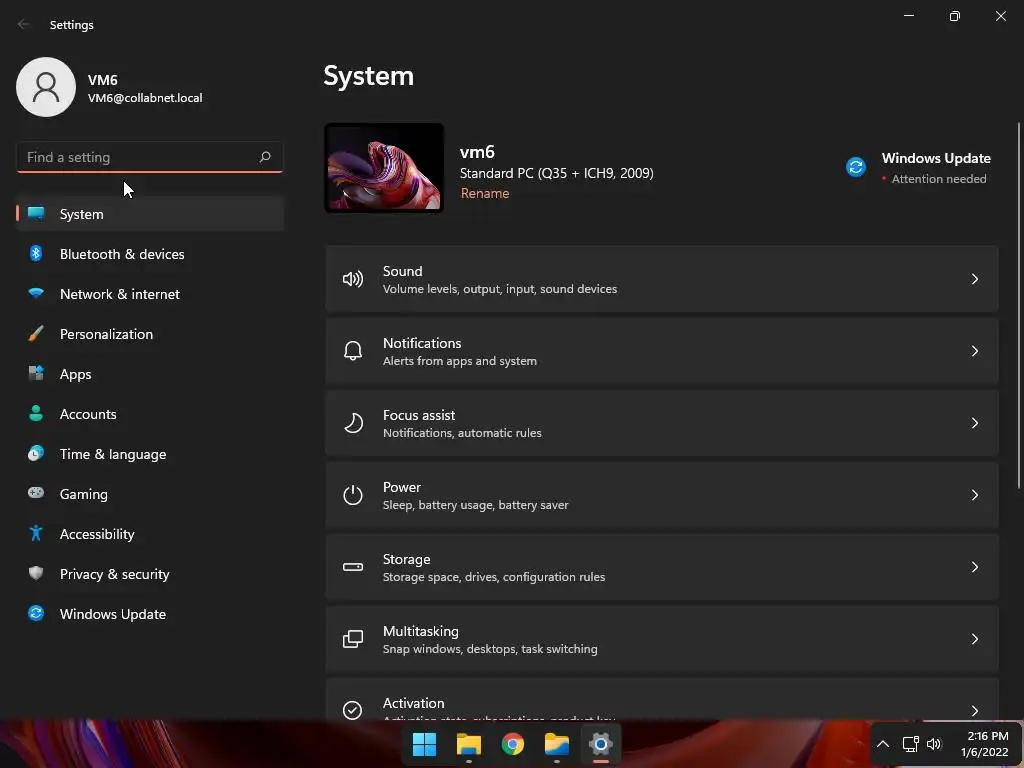The image size is (1024, 768).
Task: Open the Personalization section
Action: tap(150, 334)
